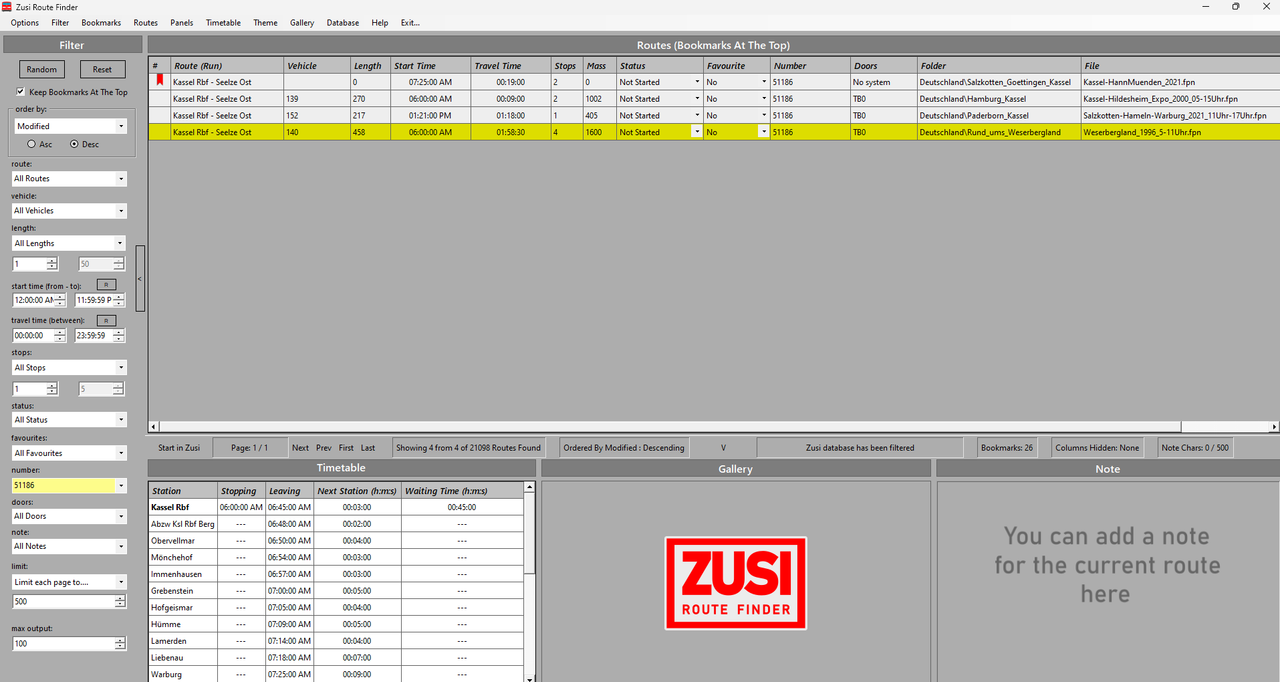Open the Routes menu

(146, 22)
